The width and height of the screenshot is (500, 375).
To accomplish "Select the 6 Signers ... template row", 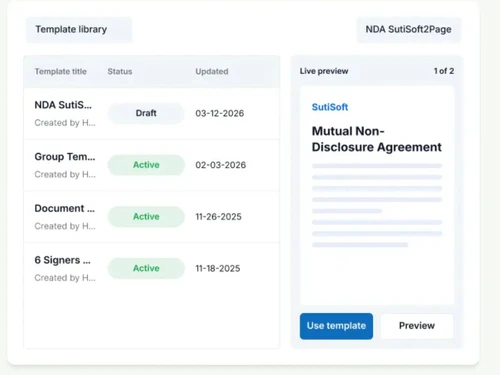I will click(x=152, y=268).
